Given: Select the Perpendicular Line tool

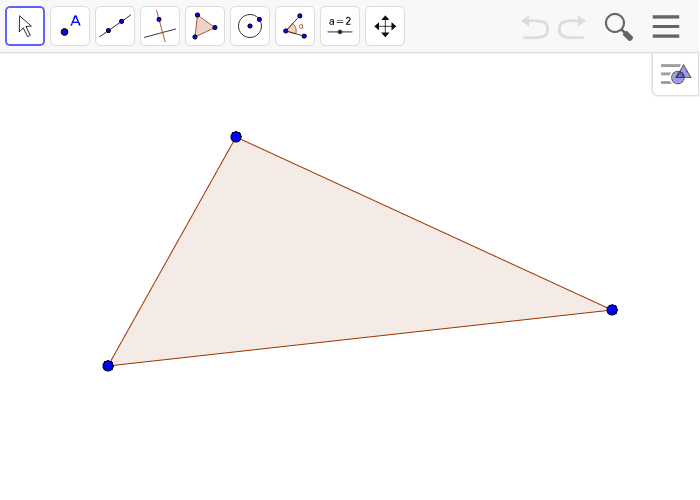Looking at the screenshot, I should tap(160, 26).
